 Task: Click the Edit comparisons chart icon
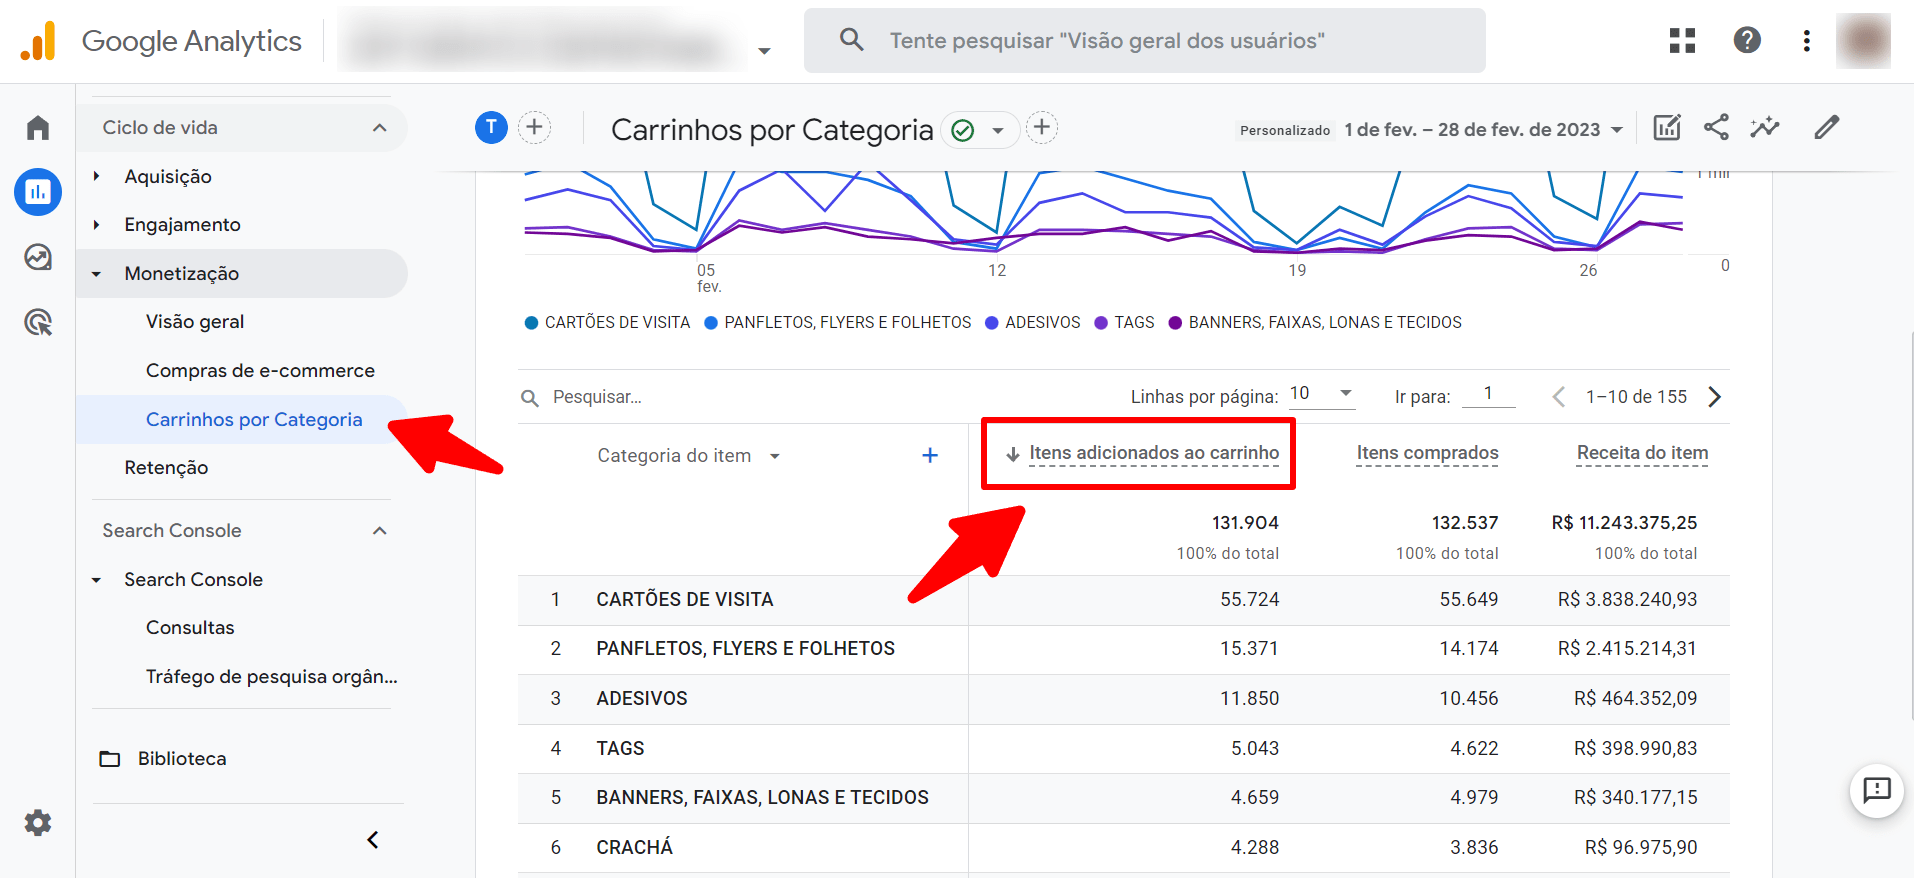pos(1667,128)
